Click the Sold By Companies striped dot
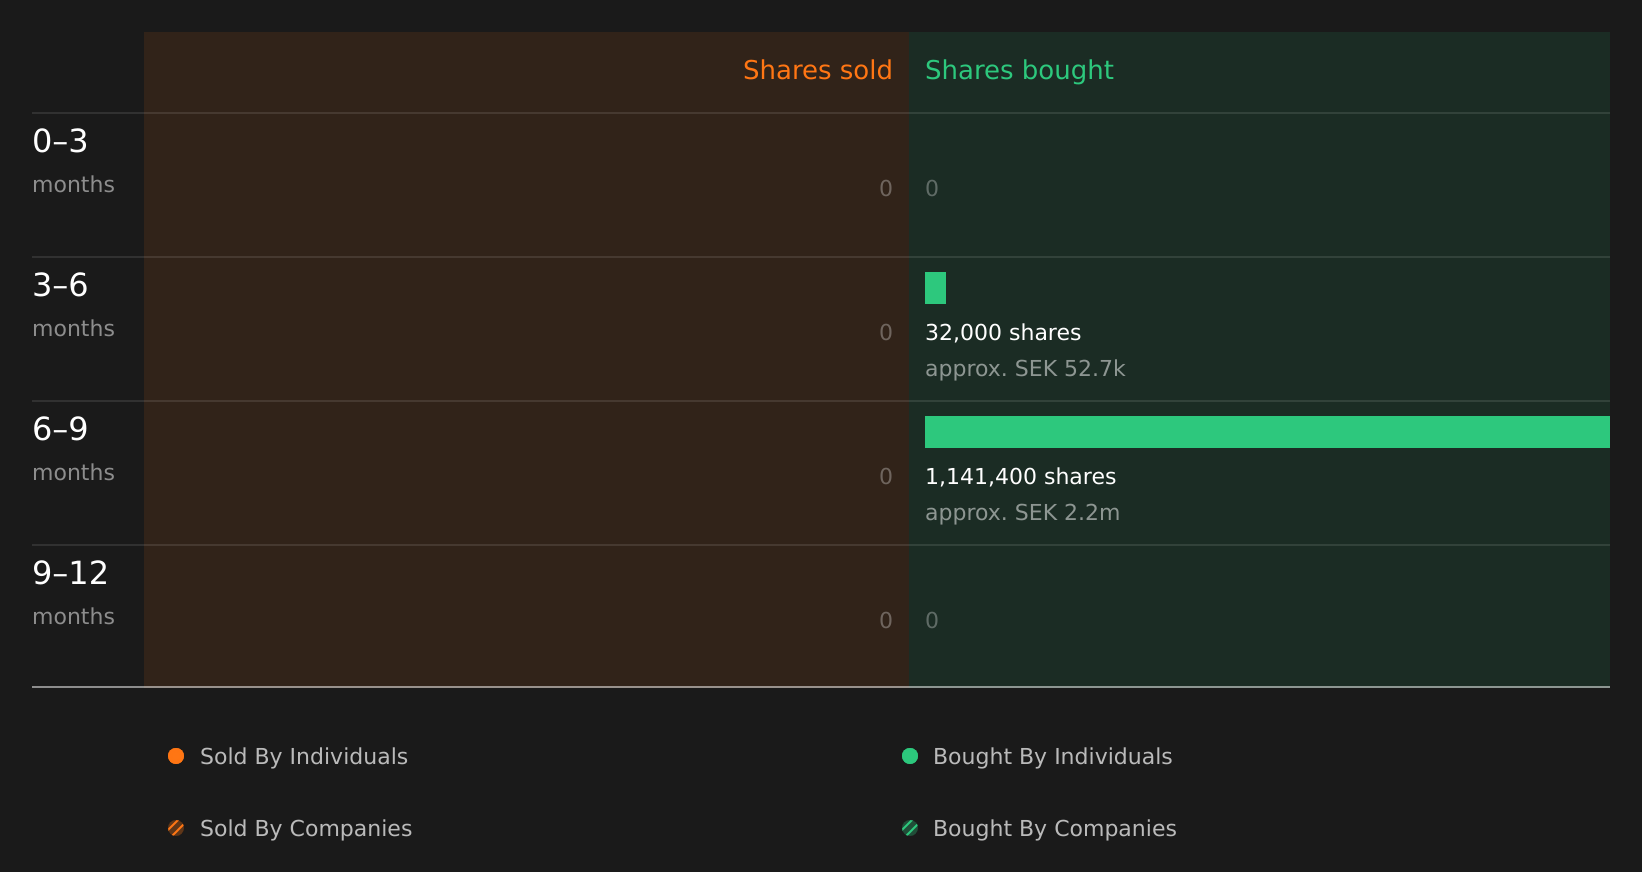The height and width of the screenshot is (872, 1642). point(176,828)
